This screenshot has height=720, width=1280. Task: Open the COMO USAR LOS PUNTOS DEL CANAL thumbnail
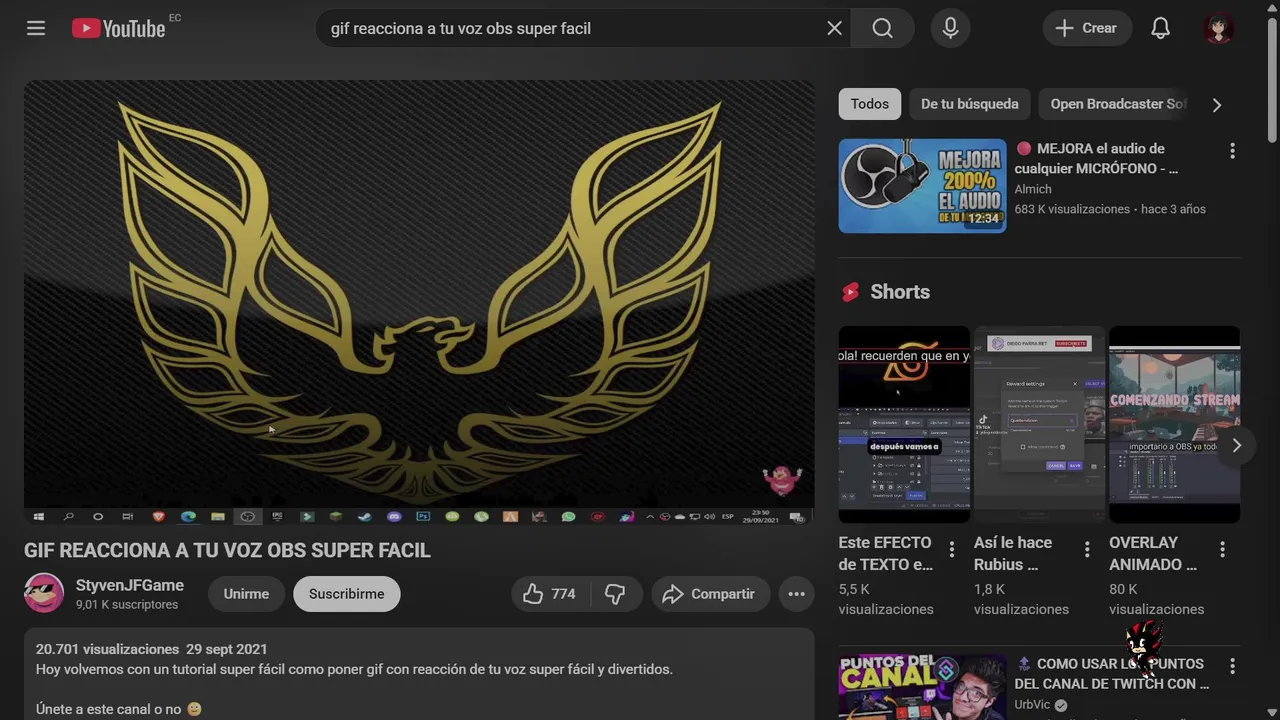pos(922,687)
